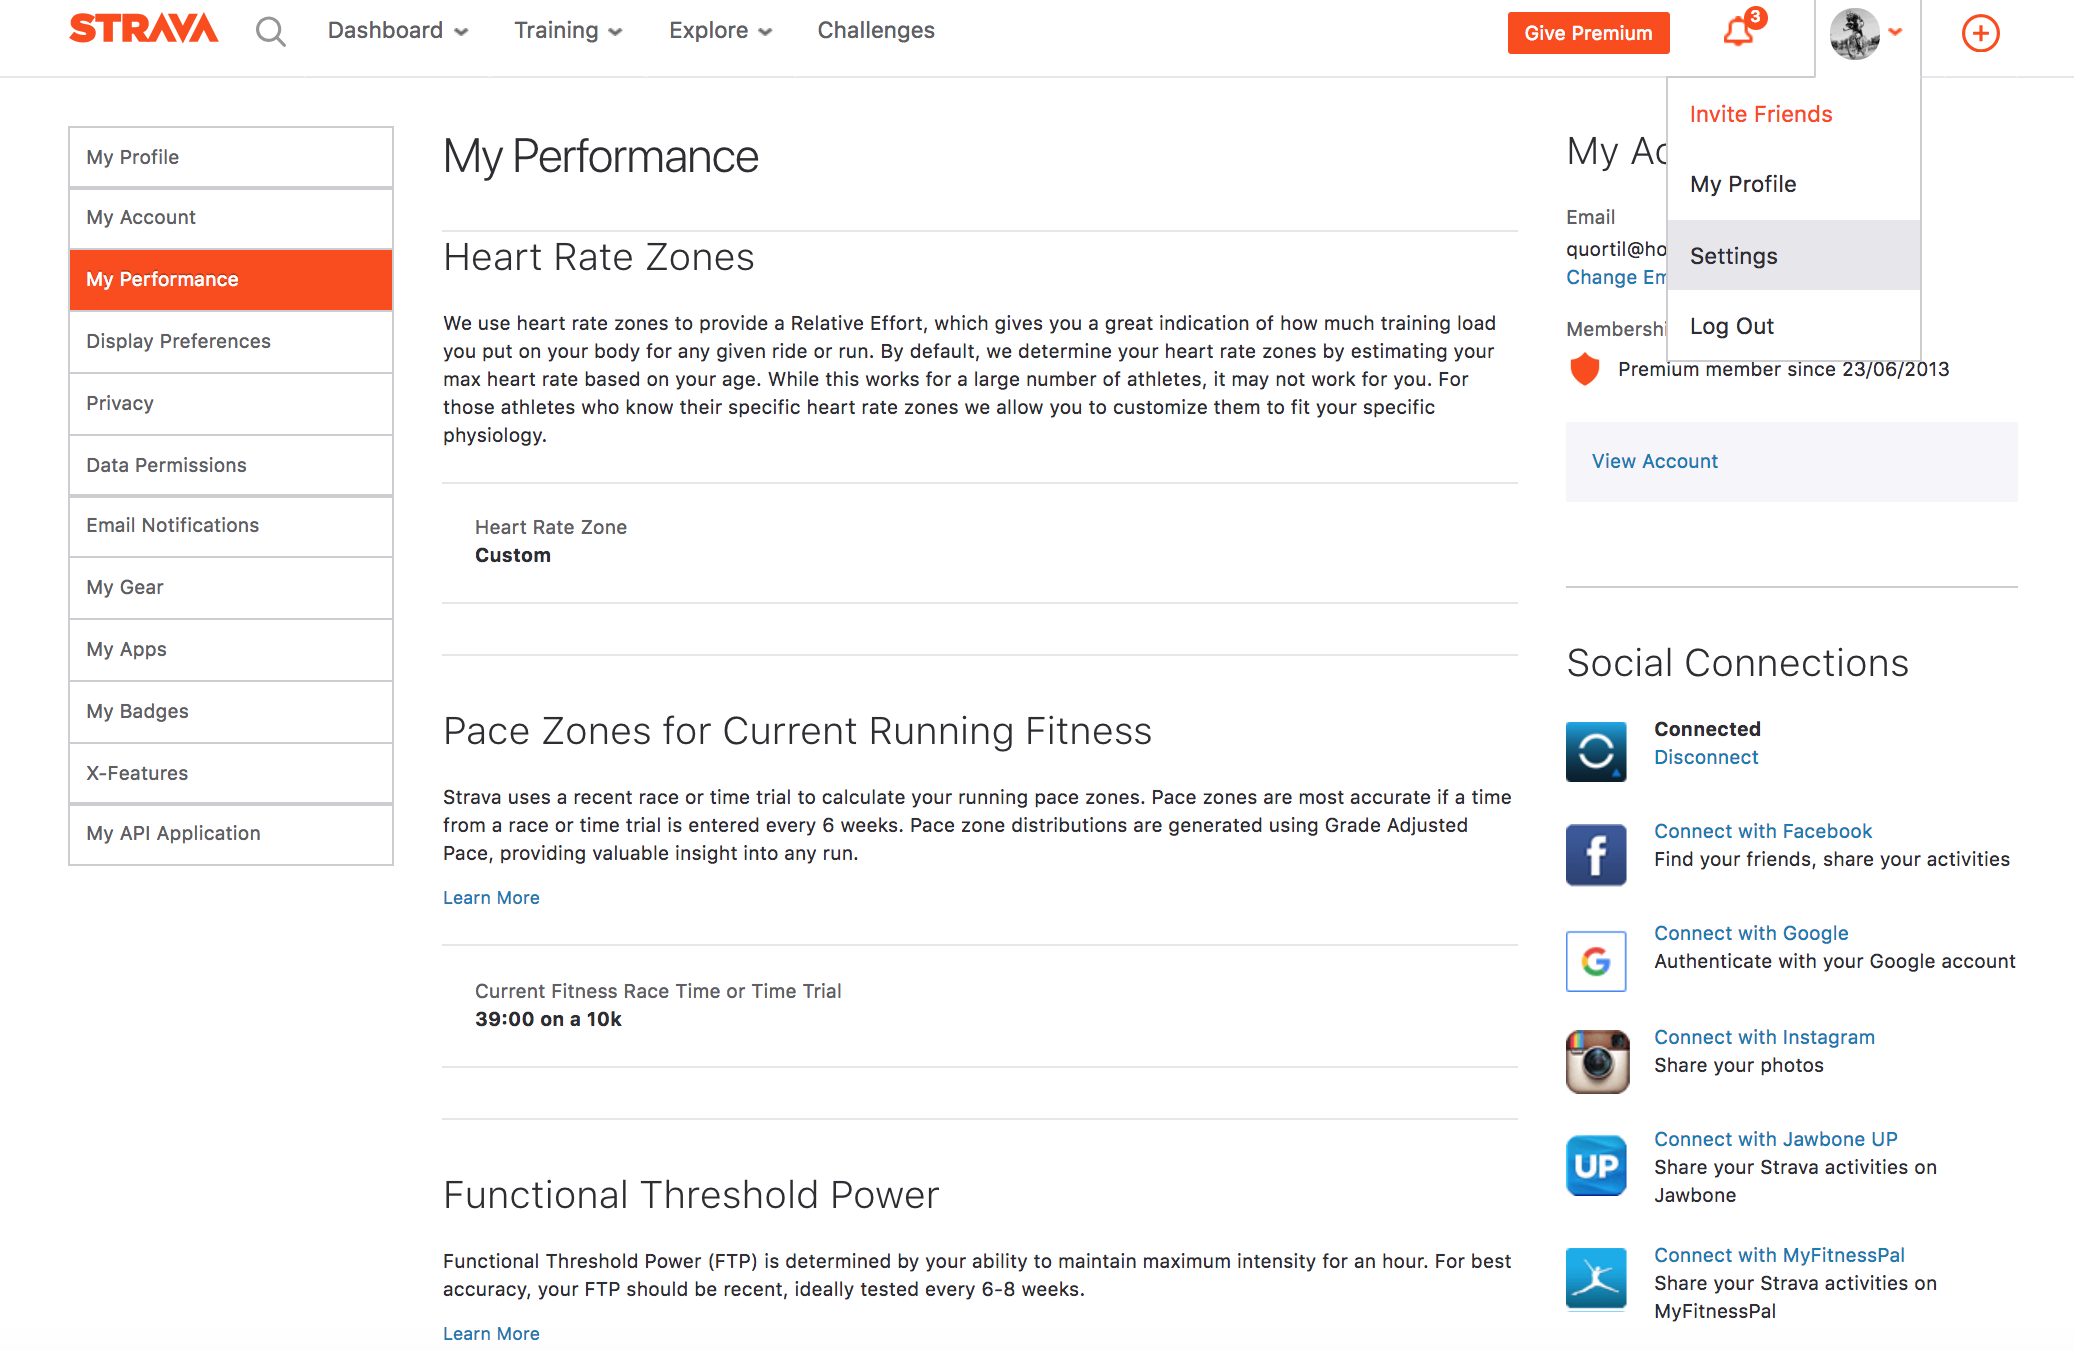Open the notifications bell

point(1739,32)
